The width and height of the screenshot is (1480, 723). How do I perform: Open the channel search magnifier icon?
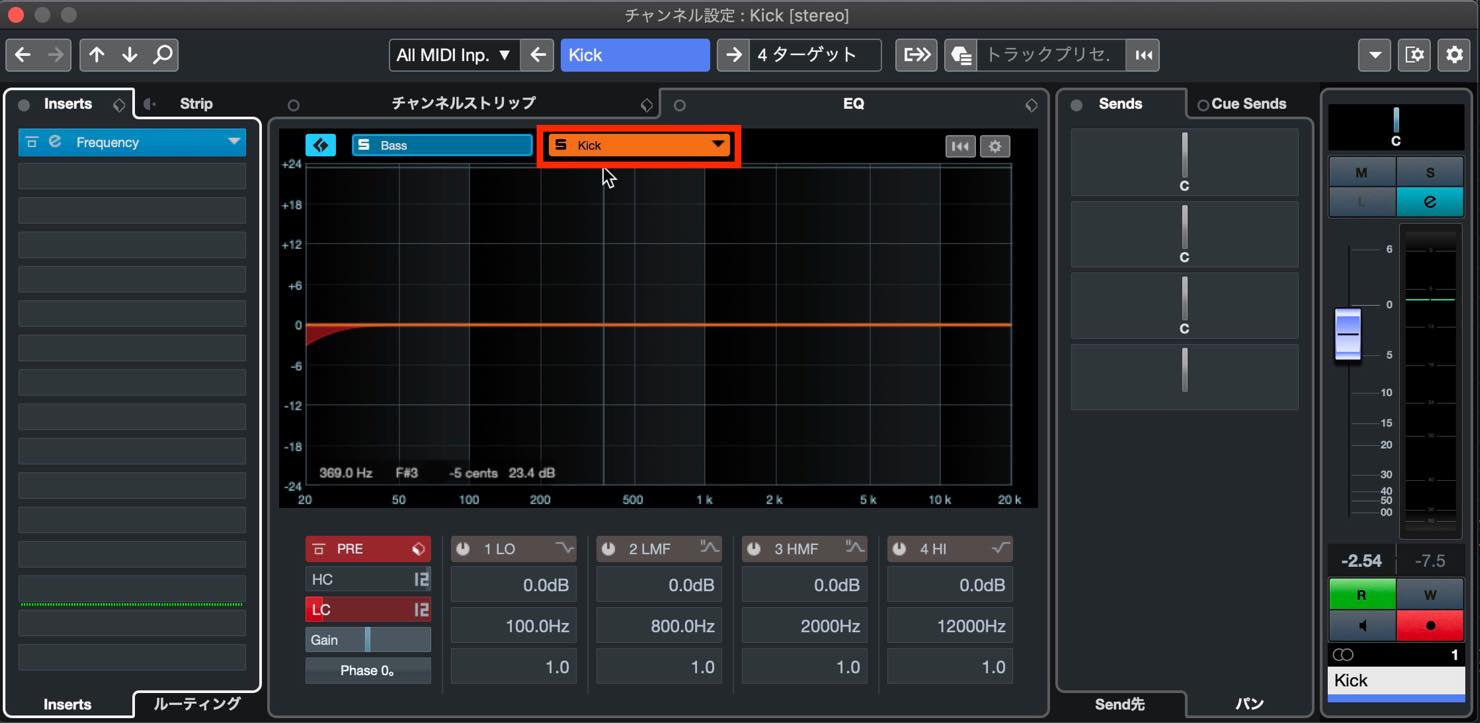tap(162, 55)
